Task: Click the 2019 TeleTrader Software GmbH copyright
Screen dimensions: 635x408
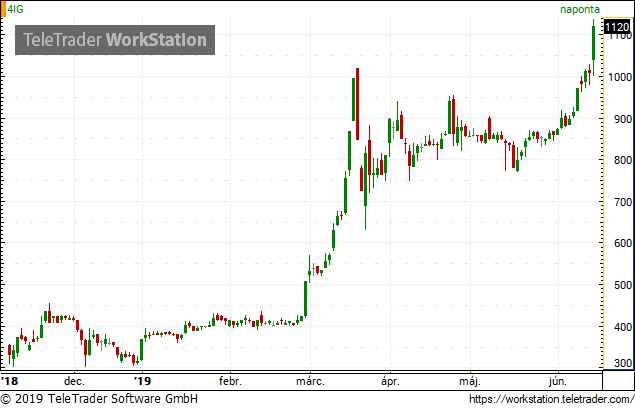Action: (x=99, y=399)
